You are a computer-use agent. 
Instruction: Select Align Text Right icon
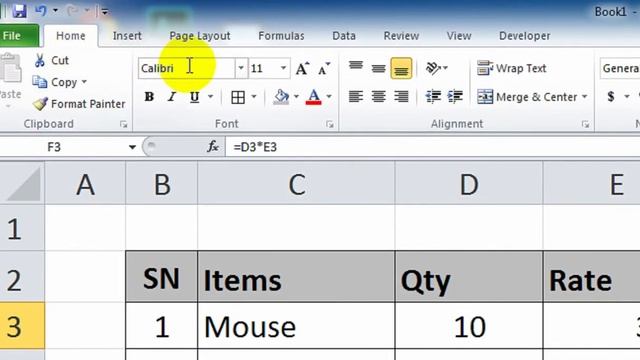(401, 97)
